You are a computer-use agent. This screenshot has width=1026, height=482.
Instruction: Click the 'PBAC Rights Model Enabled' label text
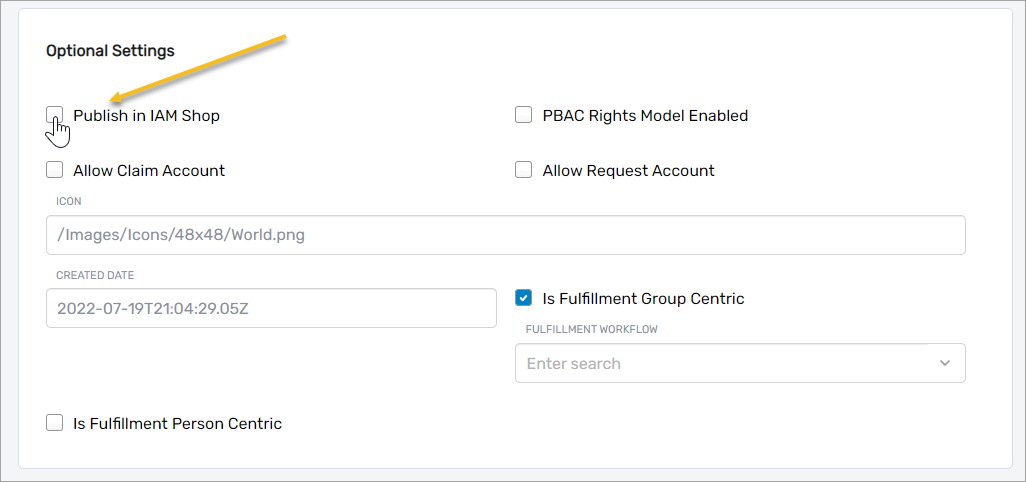point(645,115)
